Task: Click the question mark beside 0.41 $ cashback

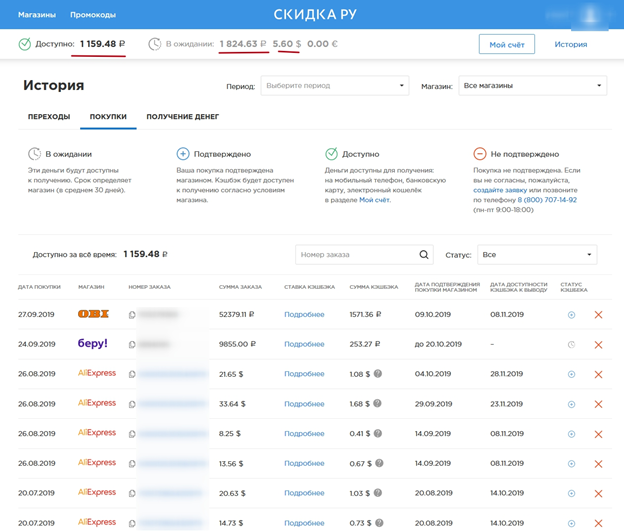Action: click(x=378, y=434)
